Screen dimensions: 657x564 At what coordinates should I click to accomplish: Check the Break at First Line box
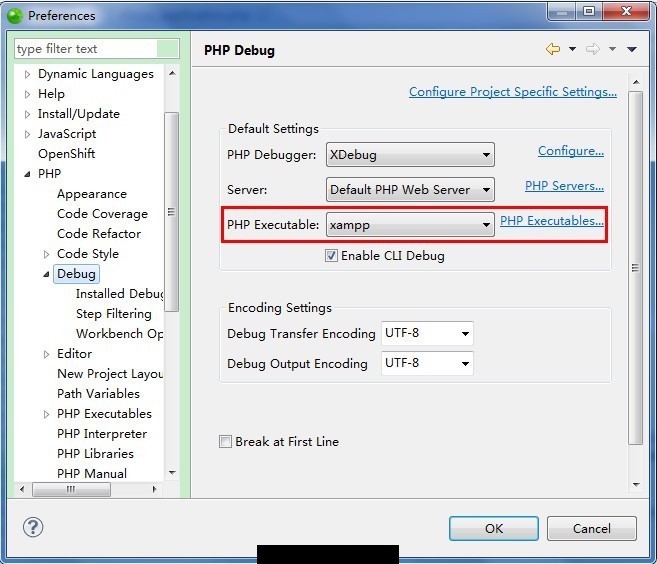(x=225, y=442)
